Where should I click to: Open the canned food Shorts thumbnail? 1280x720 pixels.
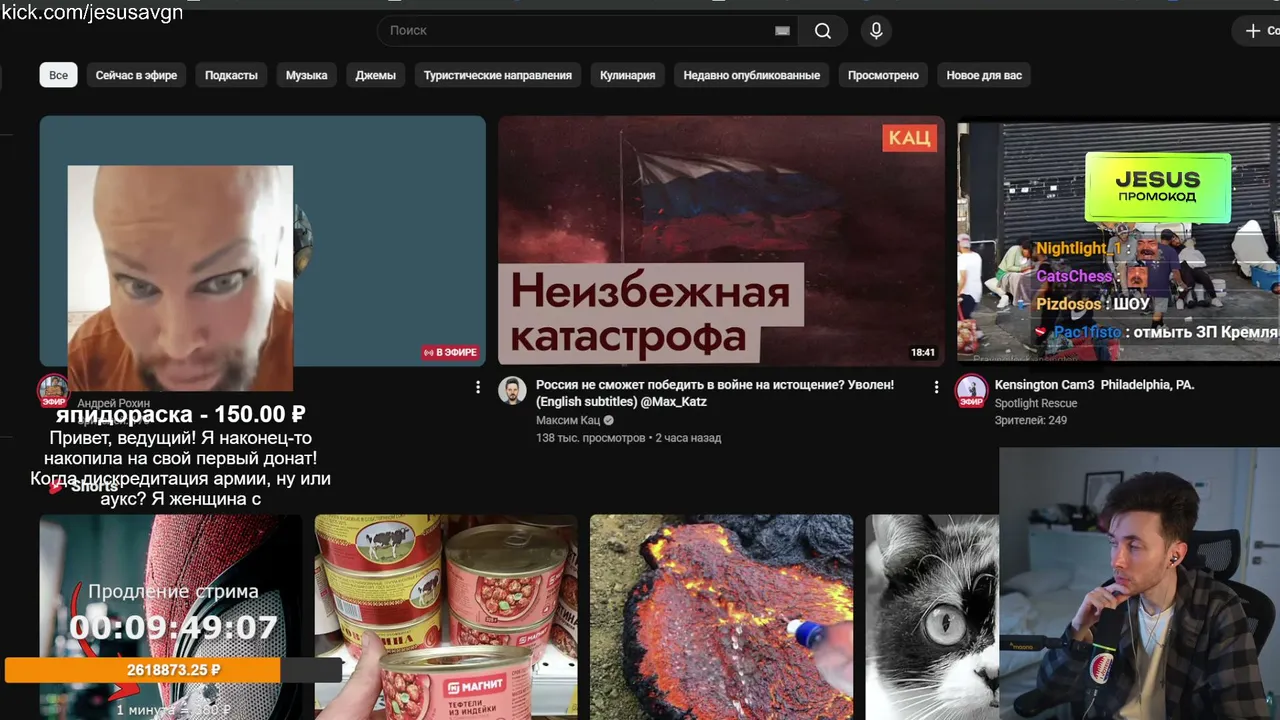pyautogui.click(x=446, y=617)
